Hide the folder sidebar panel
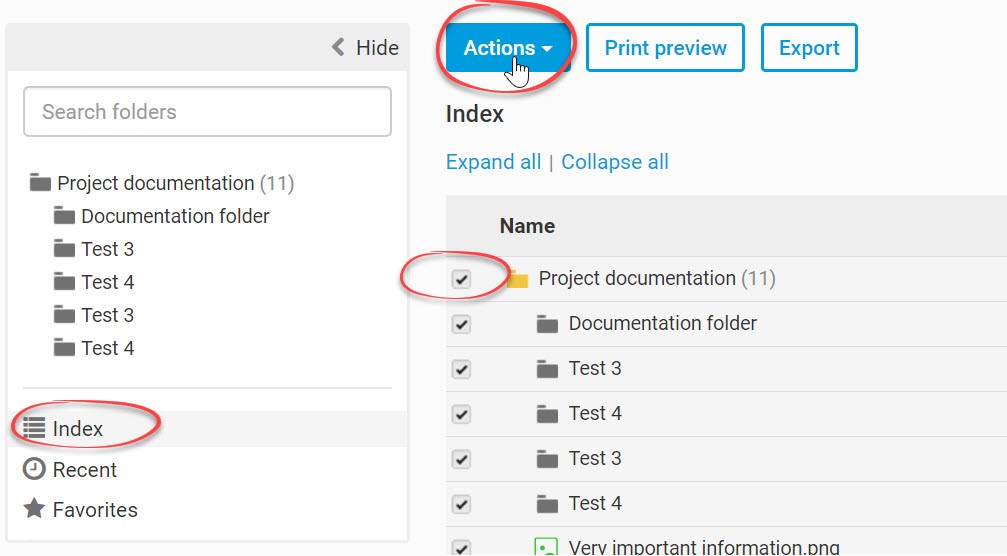 pos(365,48)
